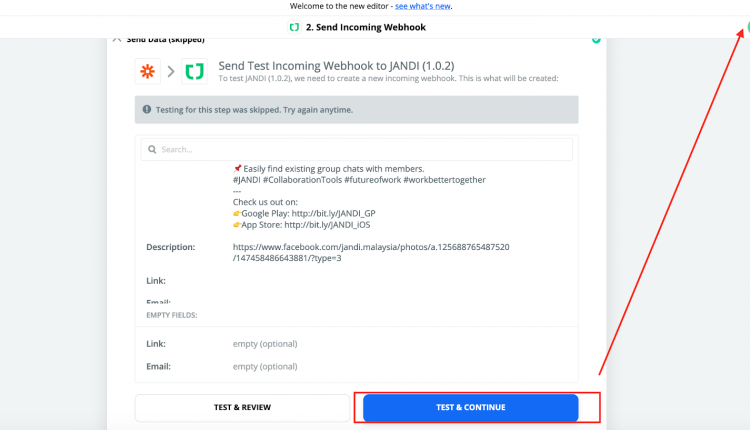The height and width of the screenshot is (430, 750).
Task: Open the "see what's new" link
Action: pos(423,6)
